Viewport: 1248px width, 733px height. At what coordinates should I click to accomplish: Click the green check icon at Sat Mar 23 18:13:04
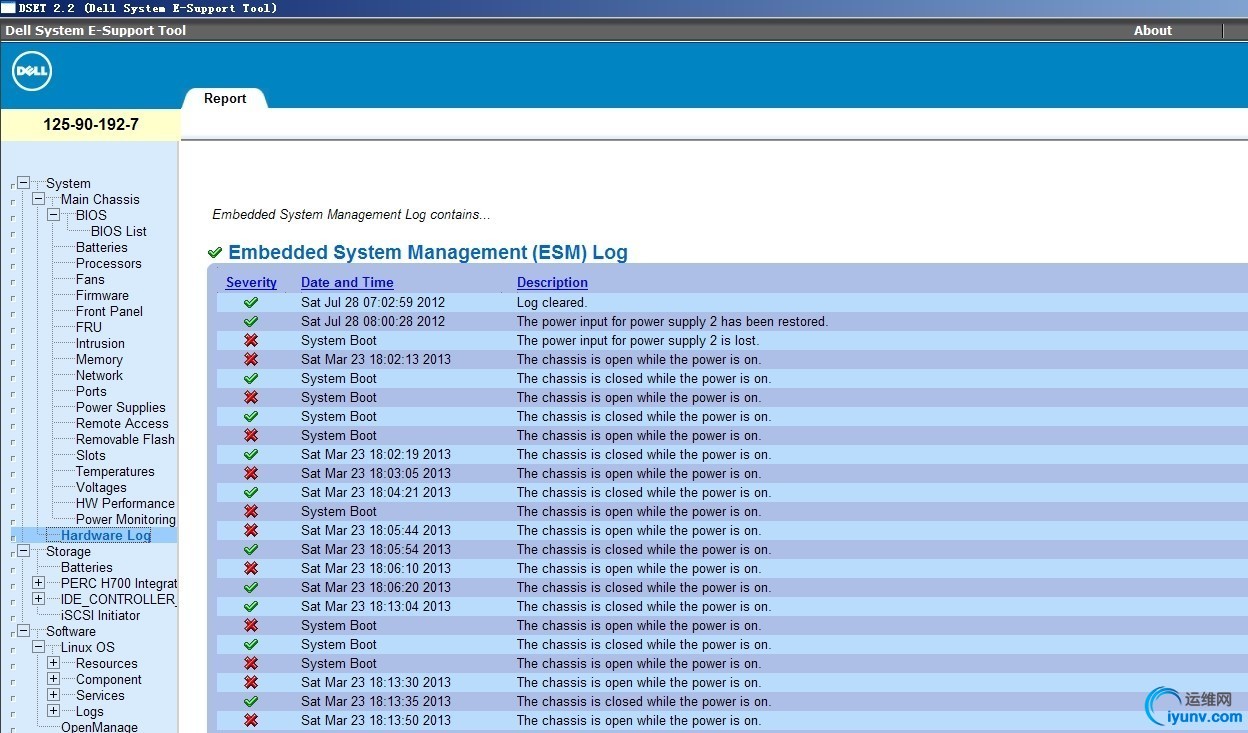[x=251, y=606]
